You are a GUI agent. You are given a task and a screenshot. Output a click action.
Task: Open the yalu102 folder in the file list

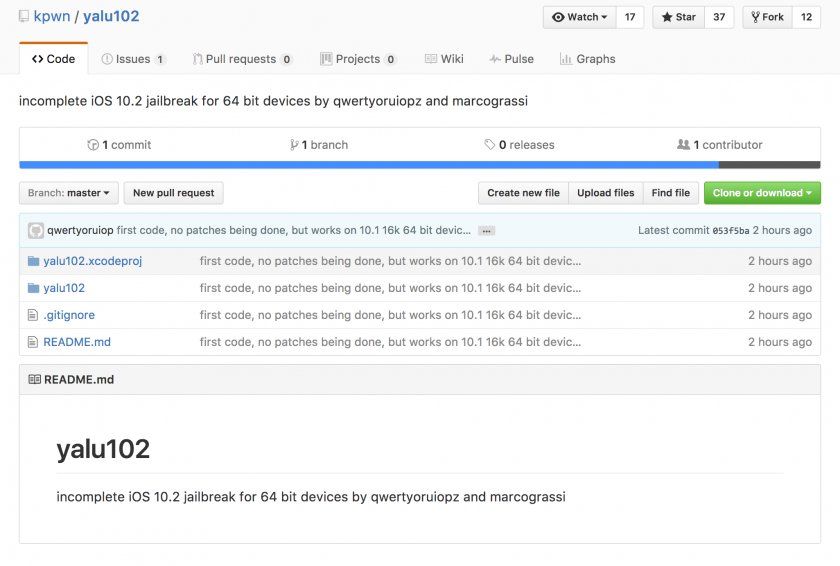[x=64, y=288]
